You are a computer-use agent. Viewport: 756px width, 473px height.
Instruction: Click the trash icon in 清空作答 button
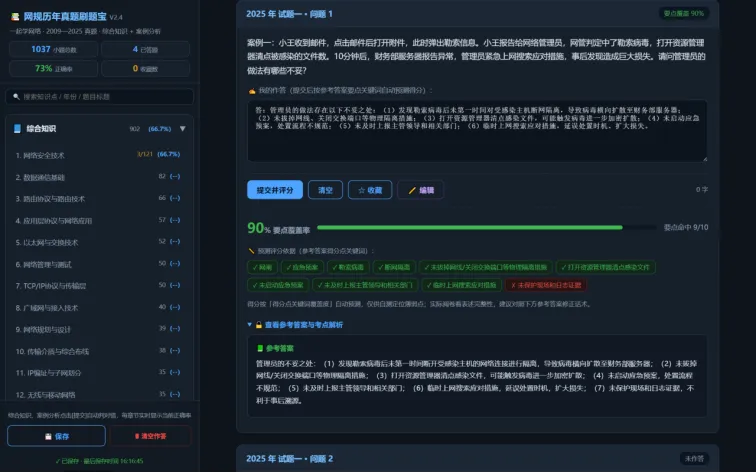(x=137, y=436)
